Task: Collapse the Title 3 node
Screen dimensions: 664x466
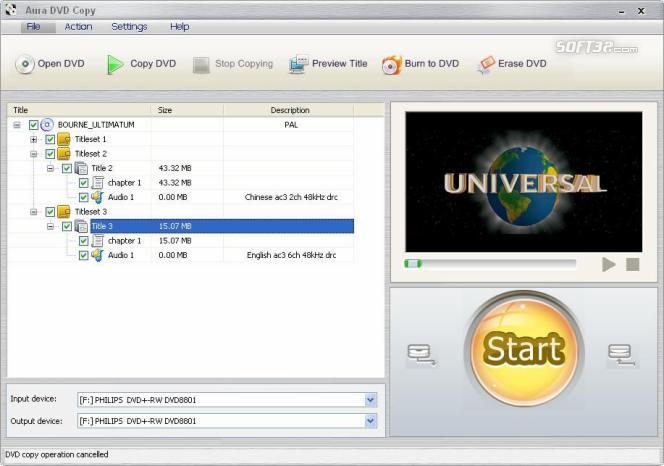Action: 50,226
